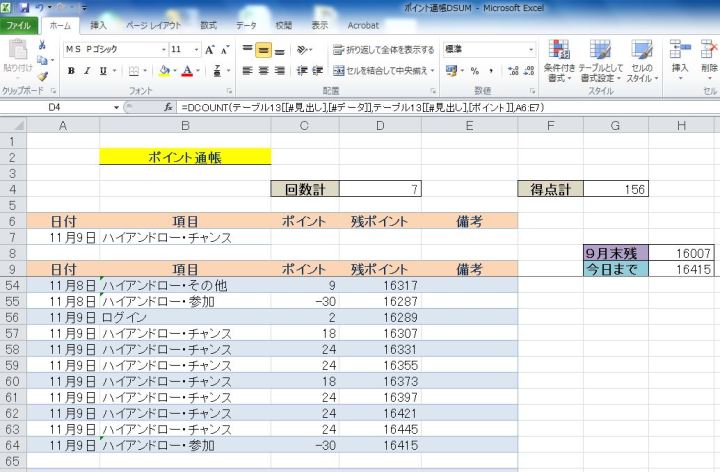This screenshot has height=472, width=720.
Task: Switch to the Page Layout ribbon tab
Action: coord(152,24)
